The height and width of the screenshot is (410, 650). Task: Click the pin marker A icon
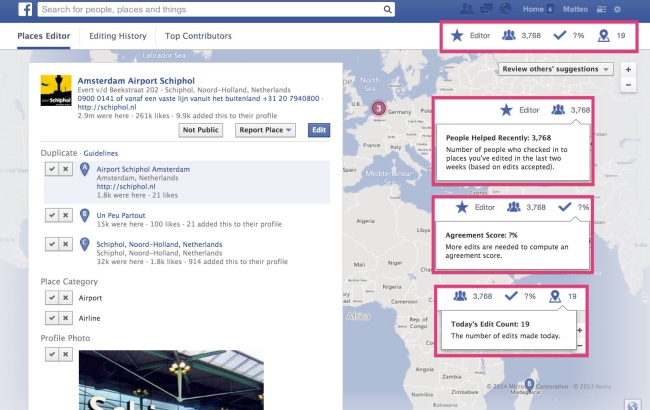(x=85, y=169)
